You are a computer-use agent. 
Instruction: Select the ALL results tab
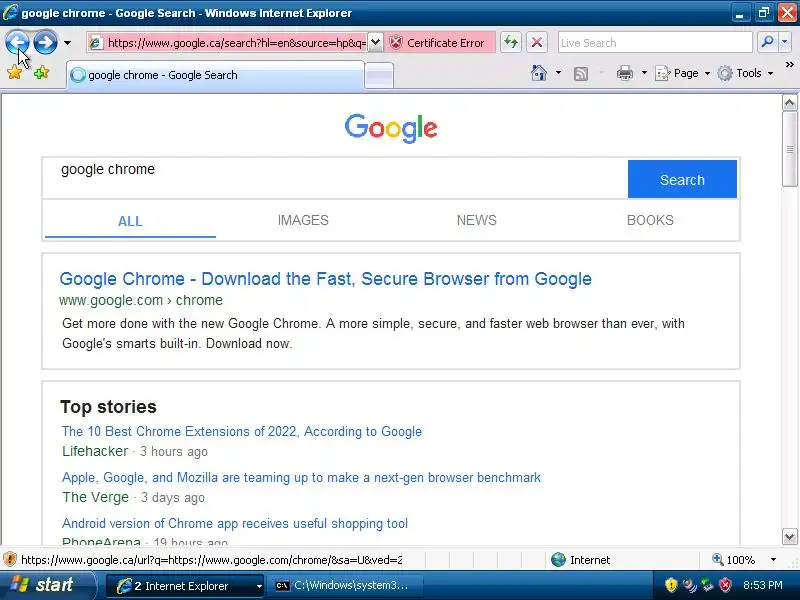pyautogui.click(x=130, y=221)
